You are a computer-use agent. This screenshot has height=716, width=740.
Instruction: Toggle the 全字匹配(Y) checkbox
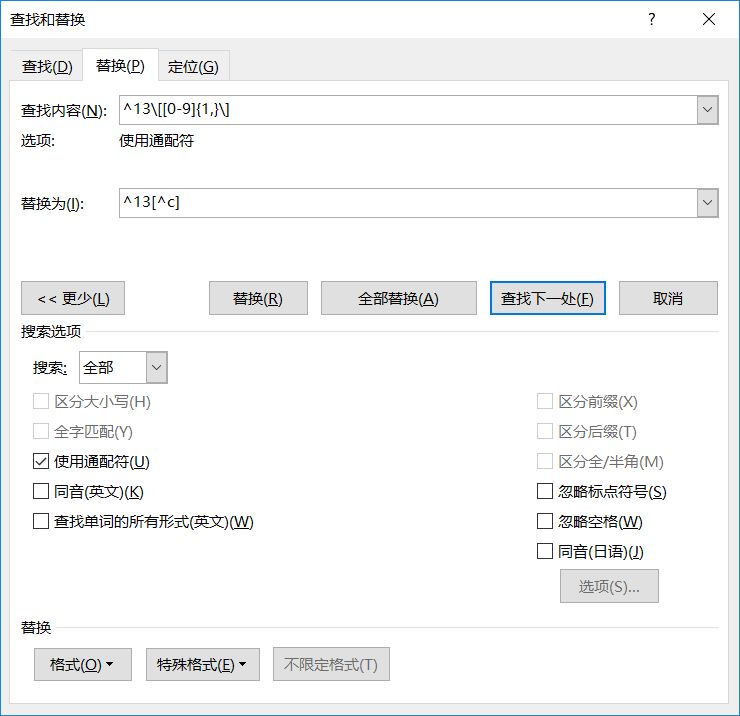click(x=41, y=431)
